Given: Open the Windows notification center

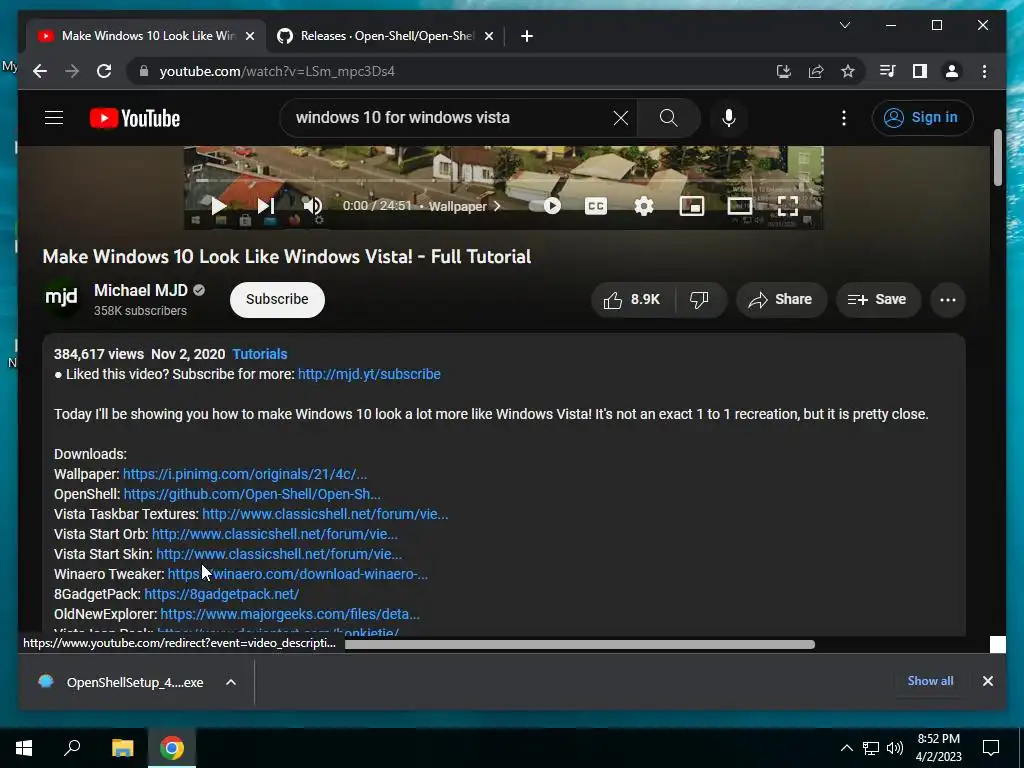Looking at the screenshot, I should click(x=991, y=748).
